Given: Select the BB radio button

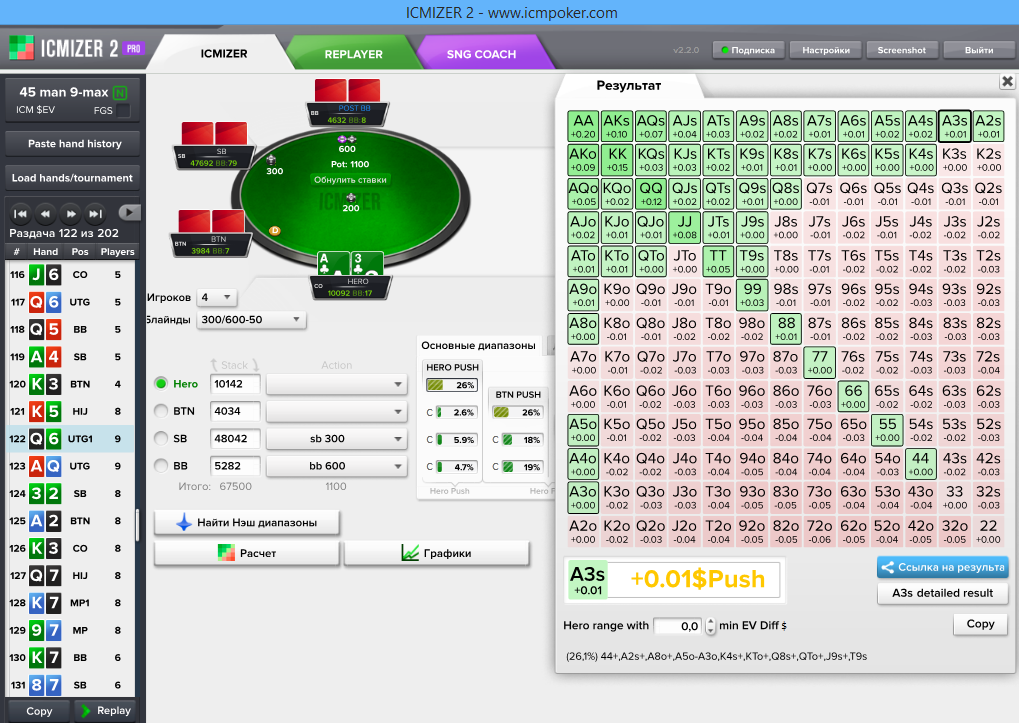Looking at the screenshot, I should pos(161,465).
